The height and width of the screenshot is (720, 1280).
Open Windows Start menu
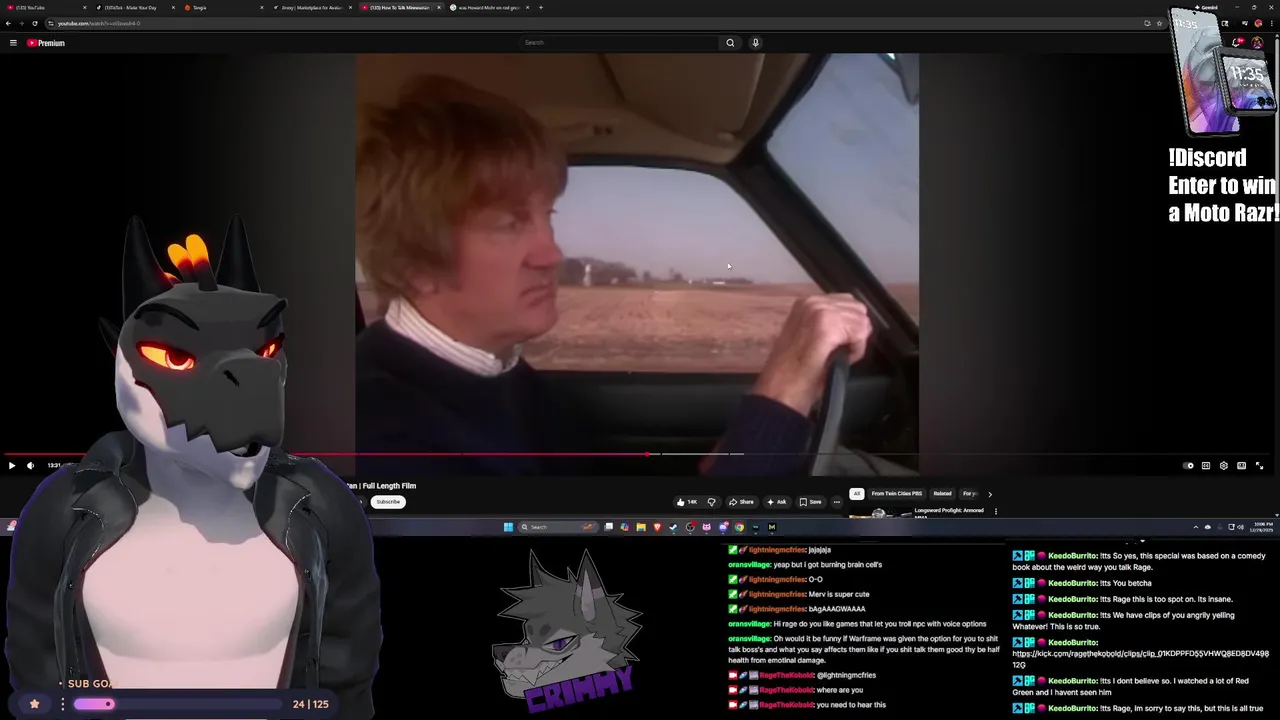click(x=508, y=527)
